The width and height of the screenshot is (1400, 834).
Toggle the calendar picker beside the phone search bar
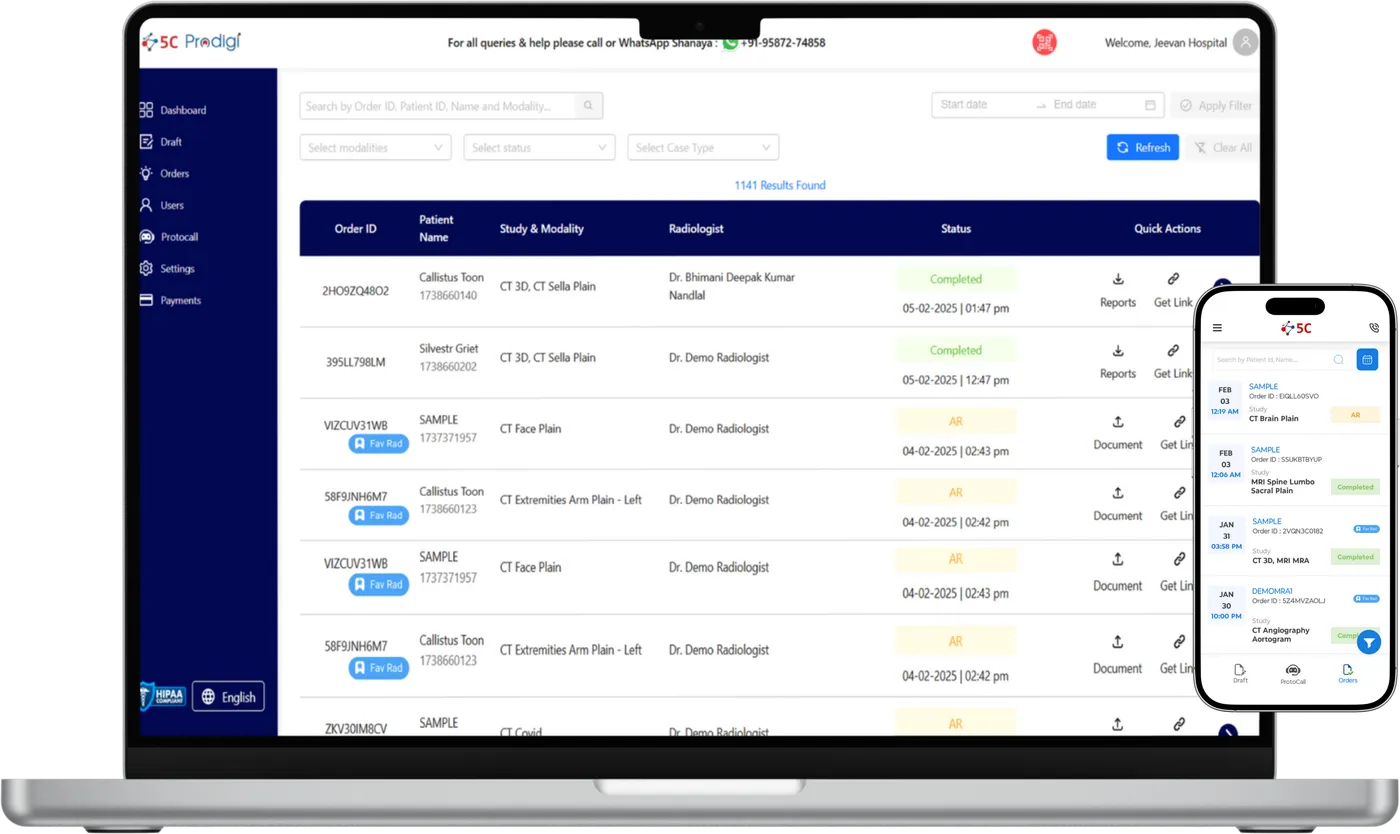1367,359
